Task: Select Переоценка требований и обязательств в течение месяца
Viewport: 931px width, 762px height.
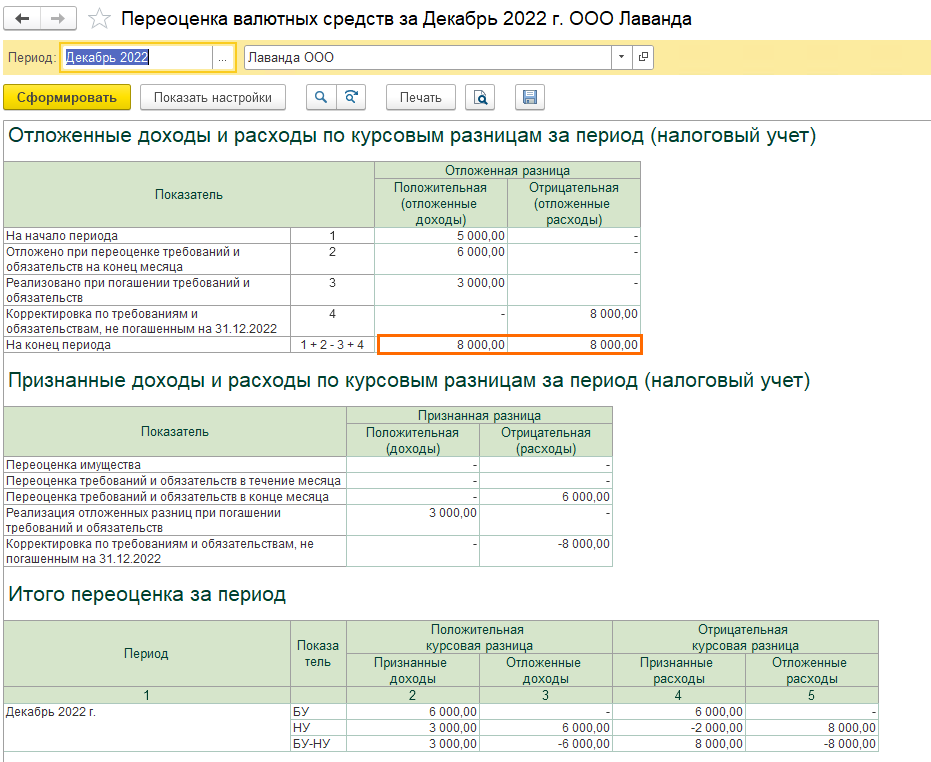Action: pyautogui.click(x=175, y=480)
